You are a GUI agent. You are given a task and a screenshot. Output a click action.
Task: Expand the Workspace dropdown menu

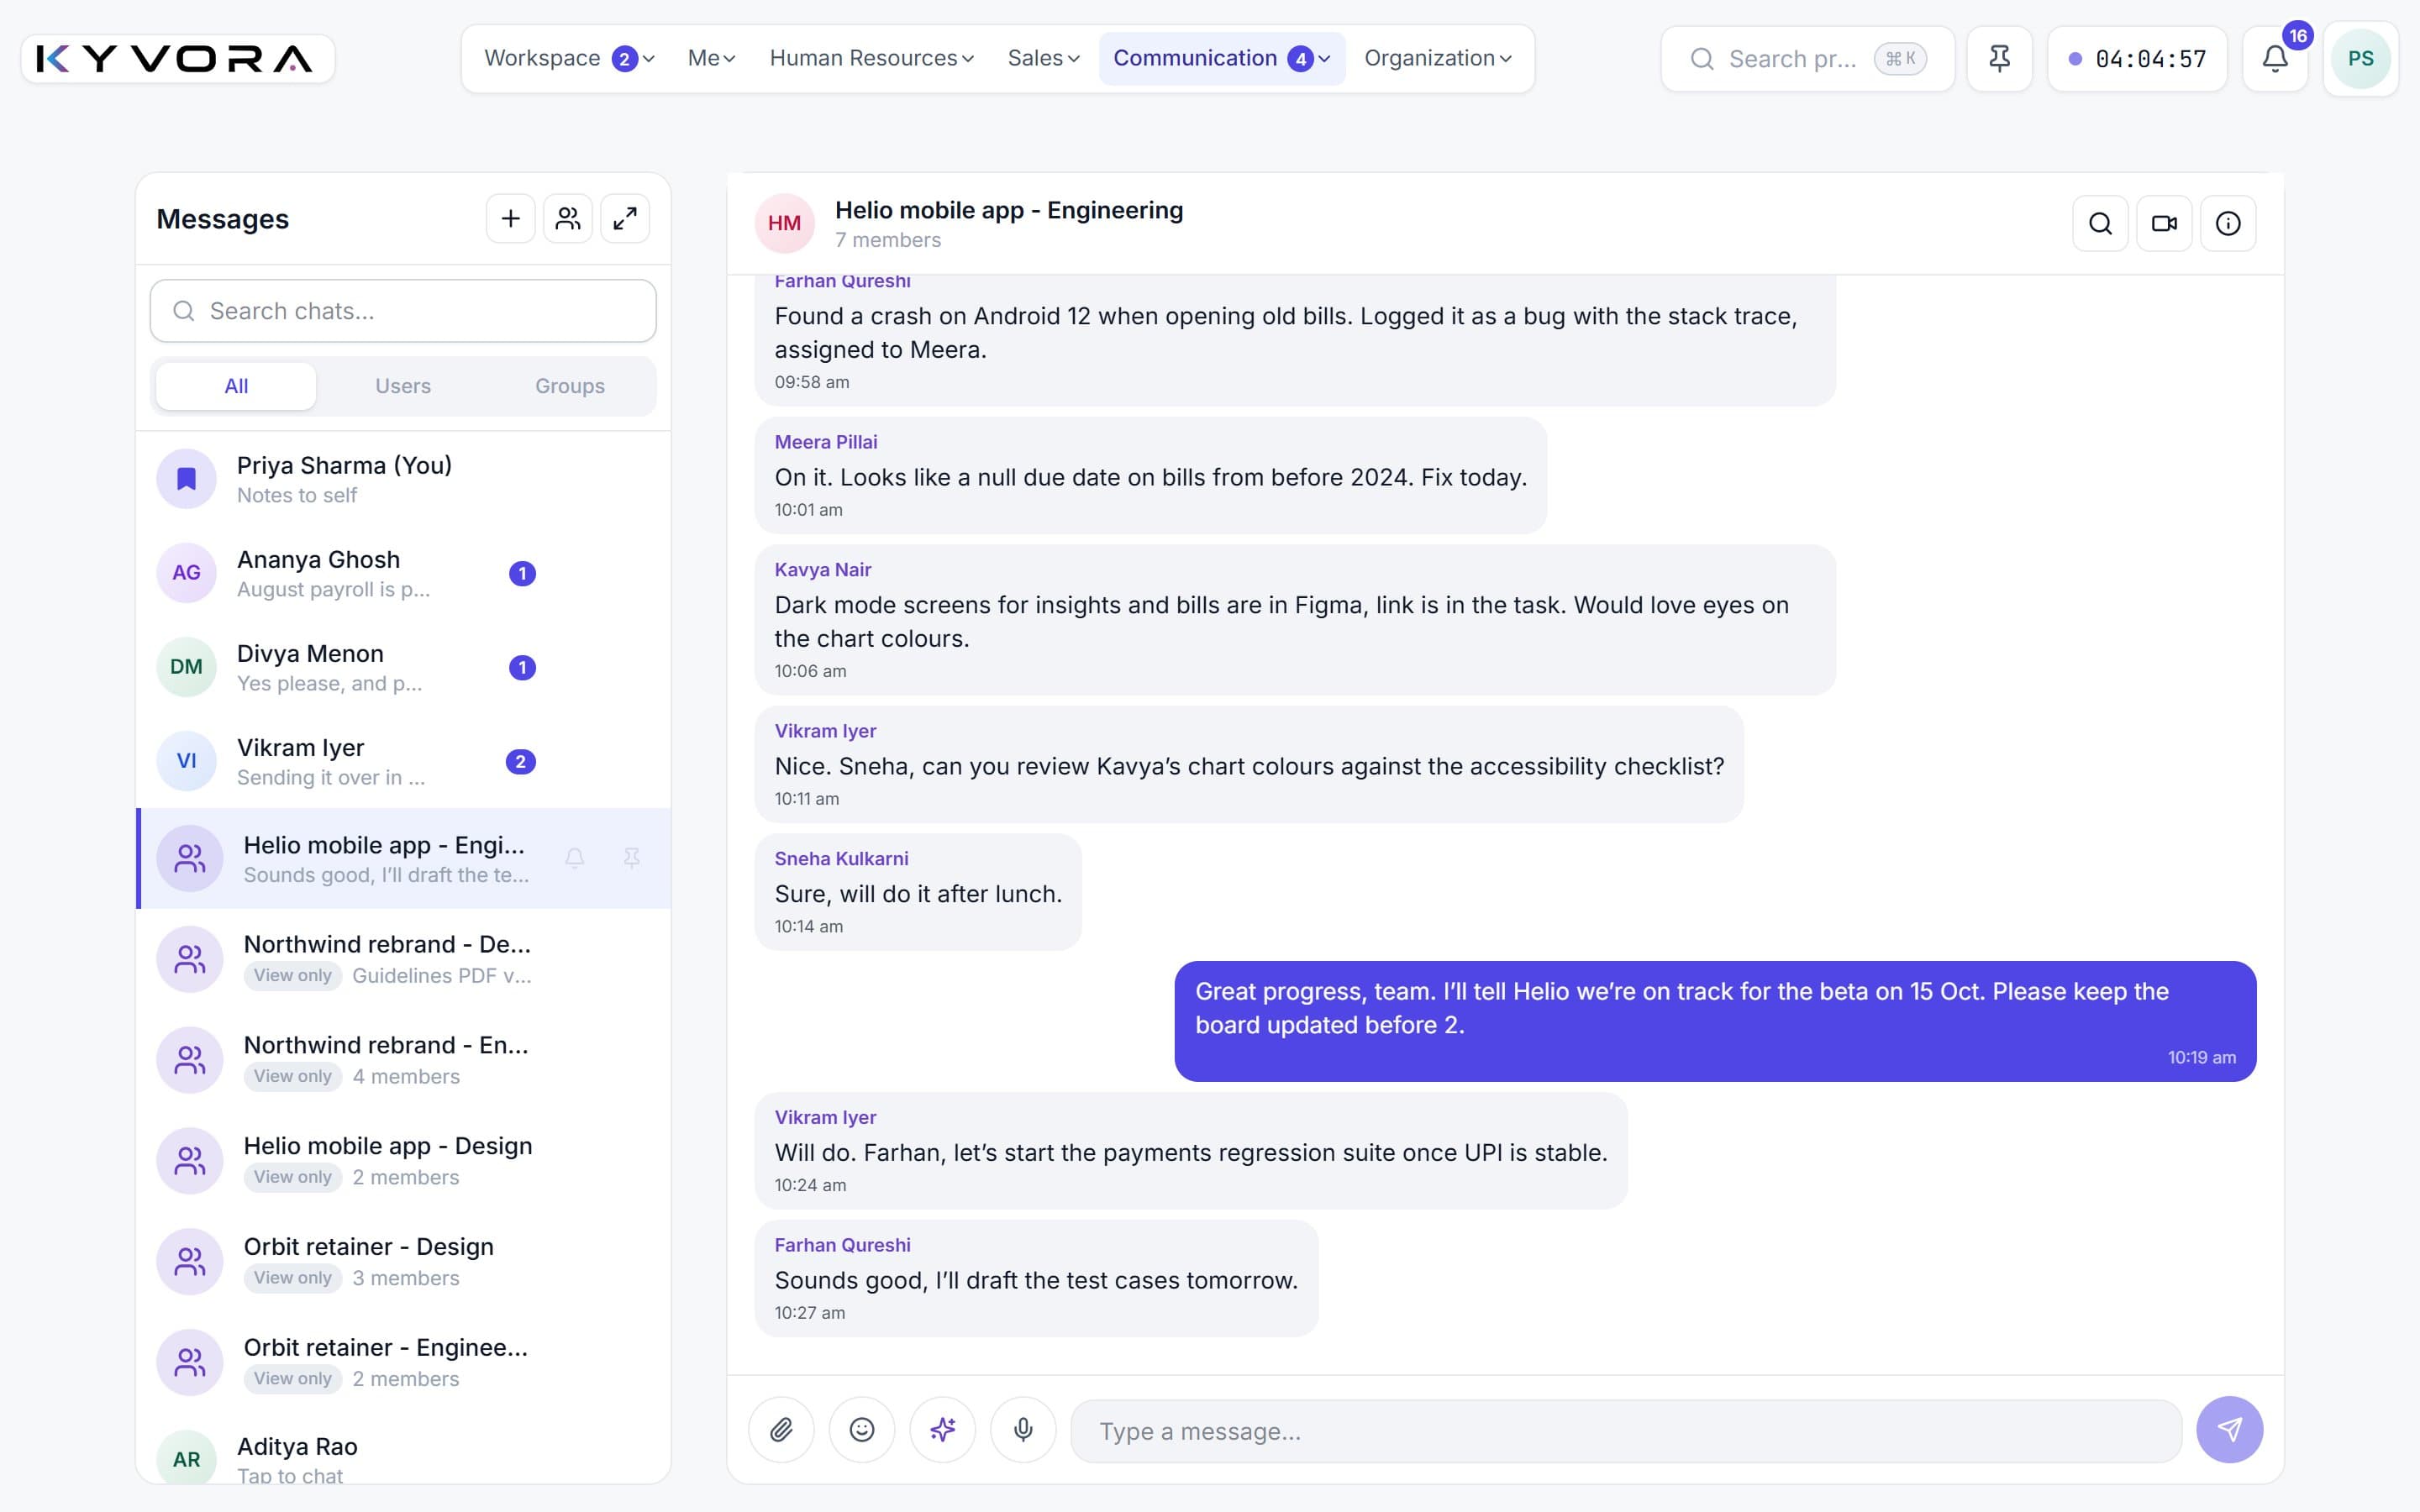(x=569, y=59)
